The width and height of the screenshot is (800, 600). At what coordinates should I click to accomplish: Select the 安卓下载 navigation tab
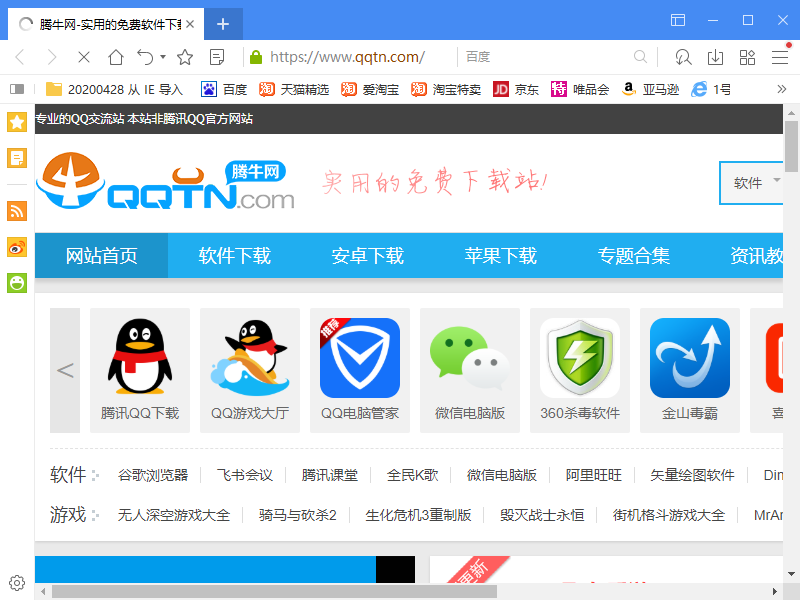tap(367, 256)
